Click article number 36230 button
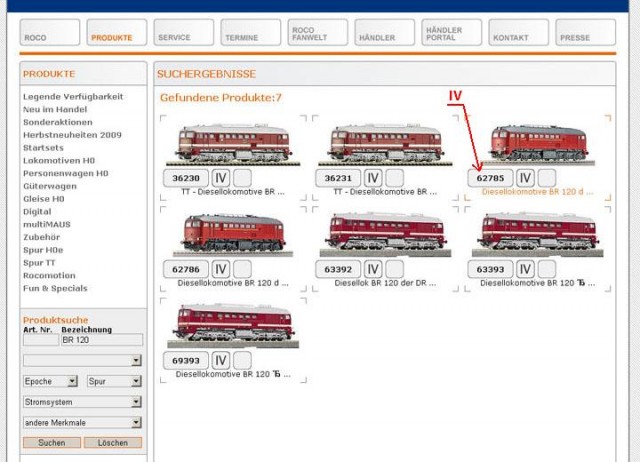The height and width of the screenshot is (462, 640). [x=186, y=178]
